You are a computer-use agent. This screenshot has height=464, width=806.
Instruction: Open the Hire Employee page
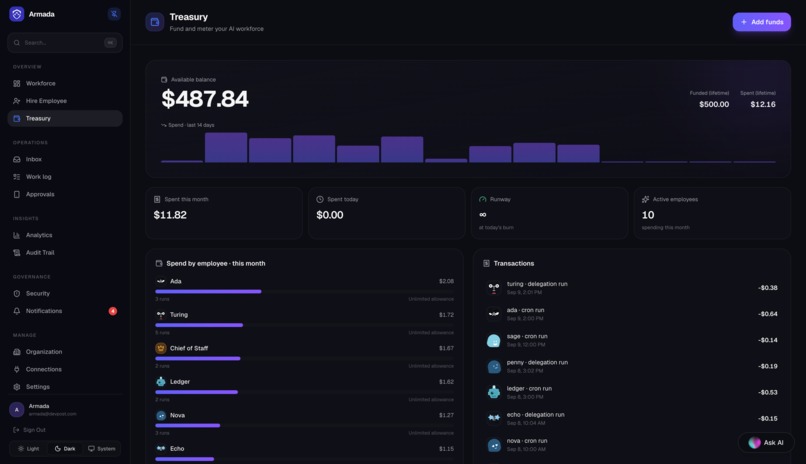[x=65, y=101]
